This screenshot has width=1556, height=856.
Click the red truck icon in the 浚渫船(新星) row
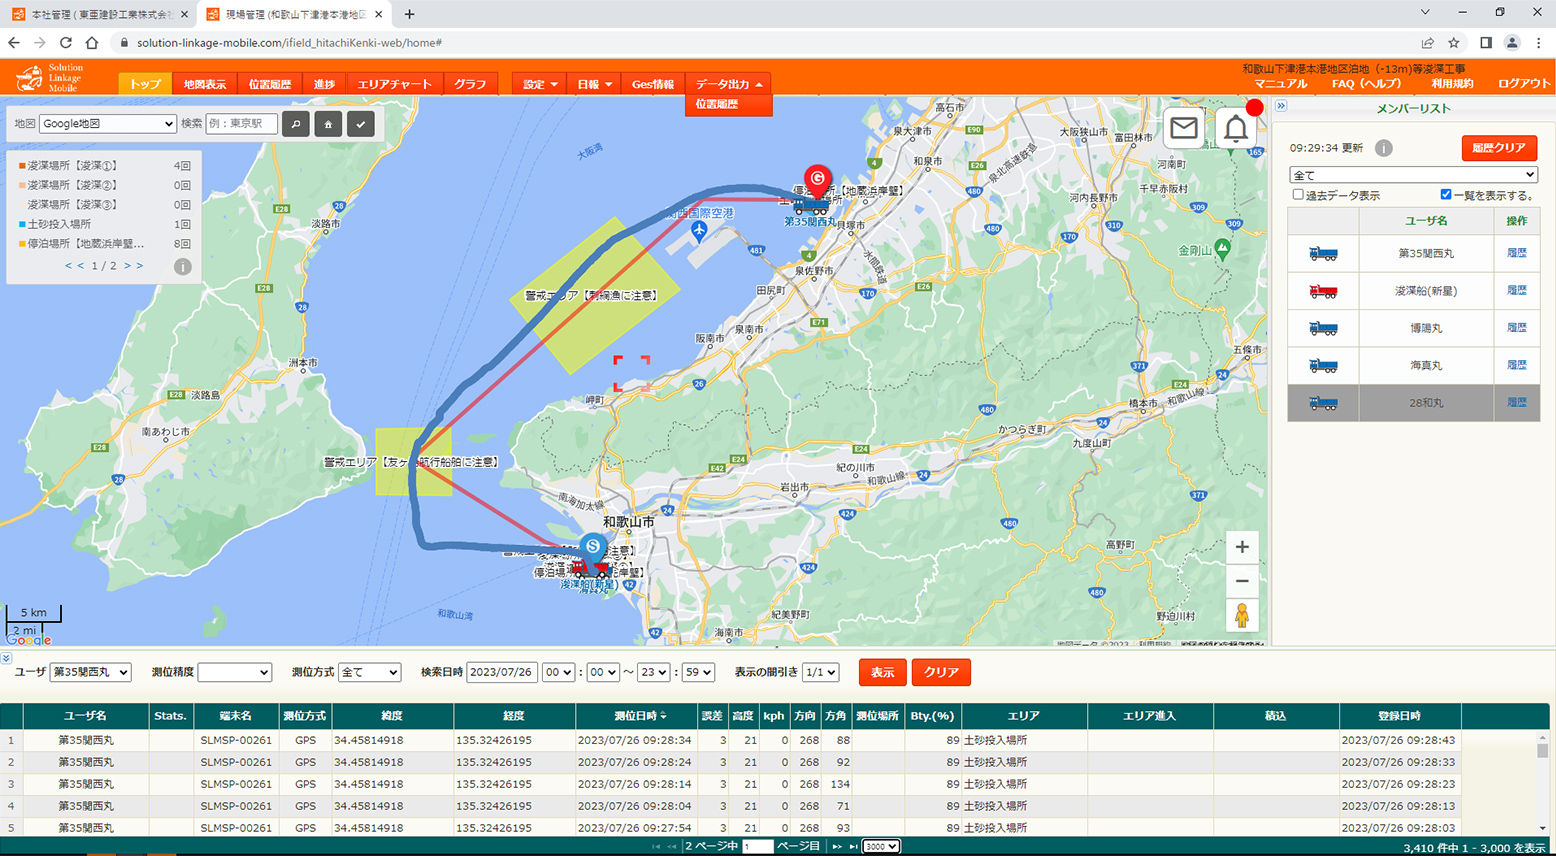[x=1323, y=291]
